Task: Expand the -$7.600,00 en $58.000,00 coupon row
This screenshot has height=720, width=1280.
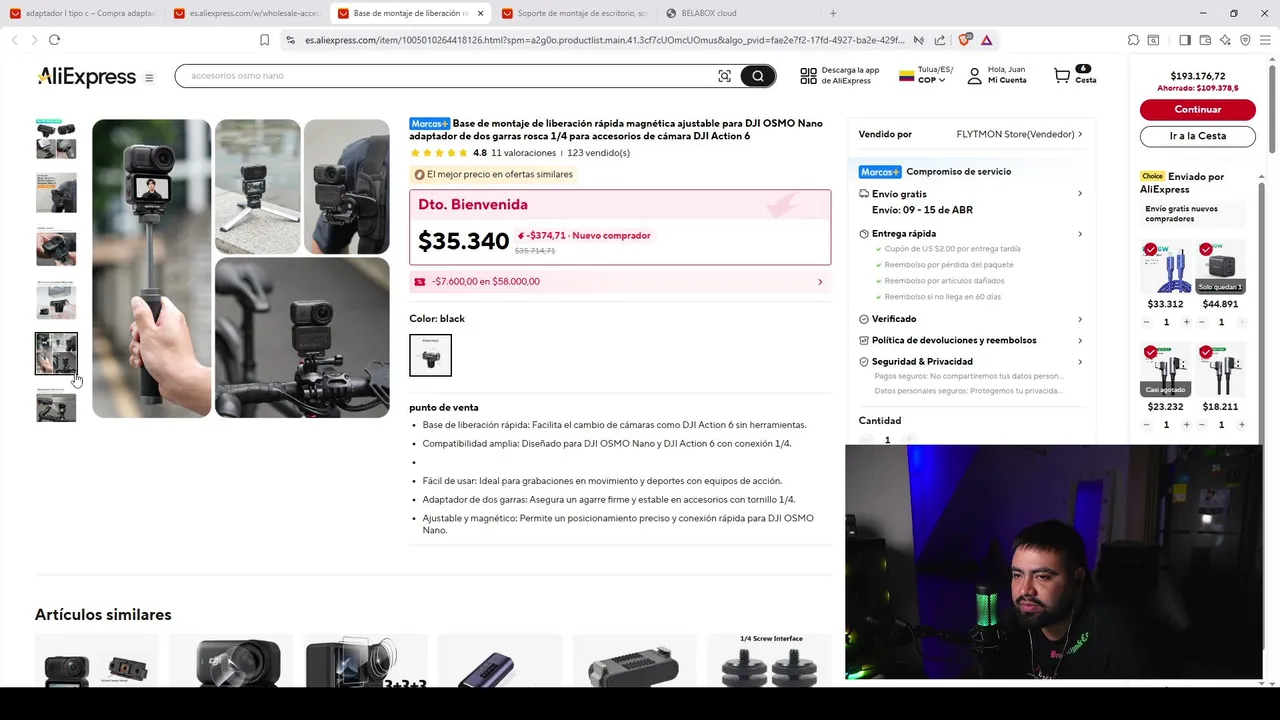Action: [620, 282]
